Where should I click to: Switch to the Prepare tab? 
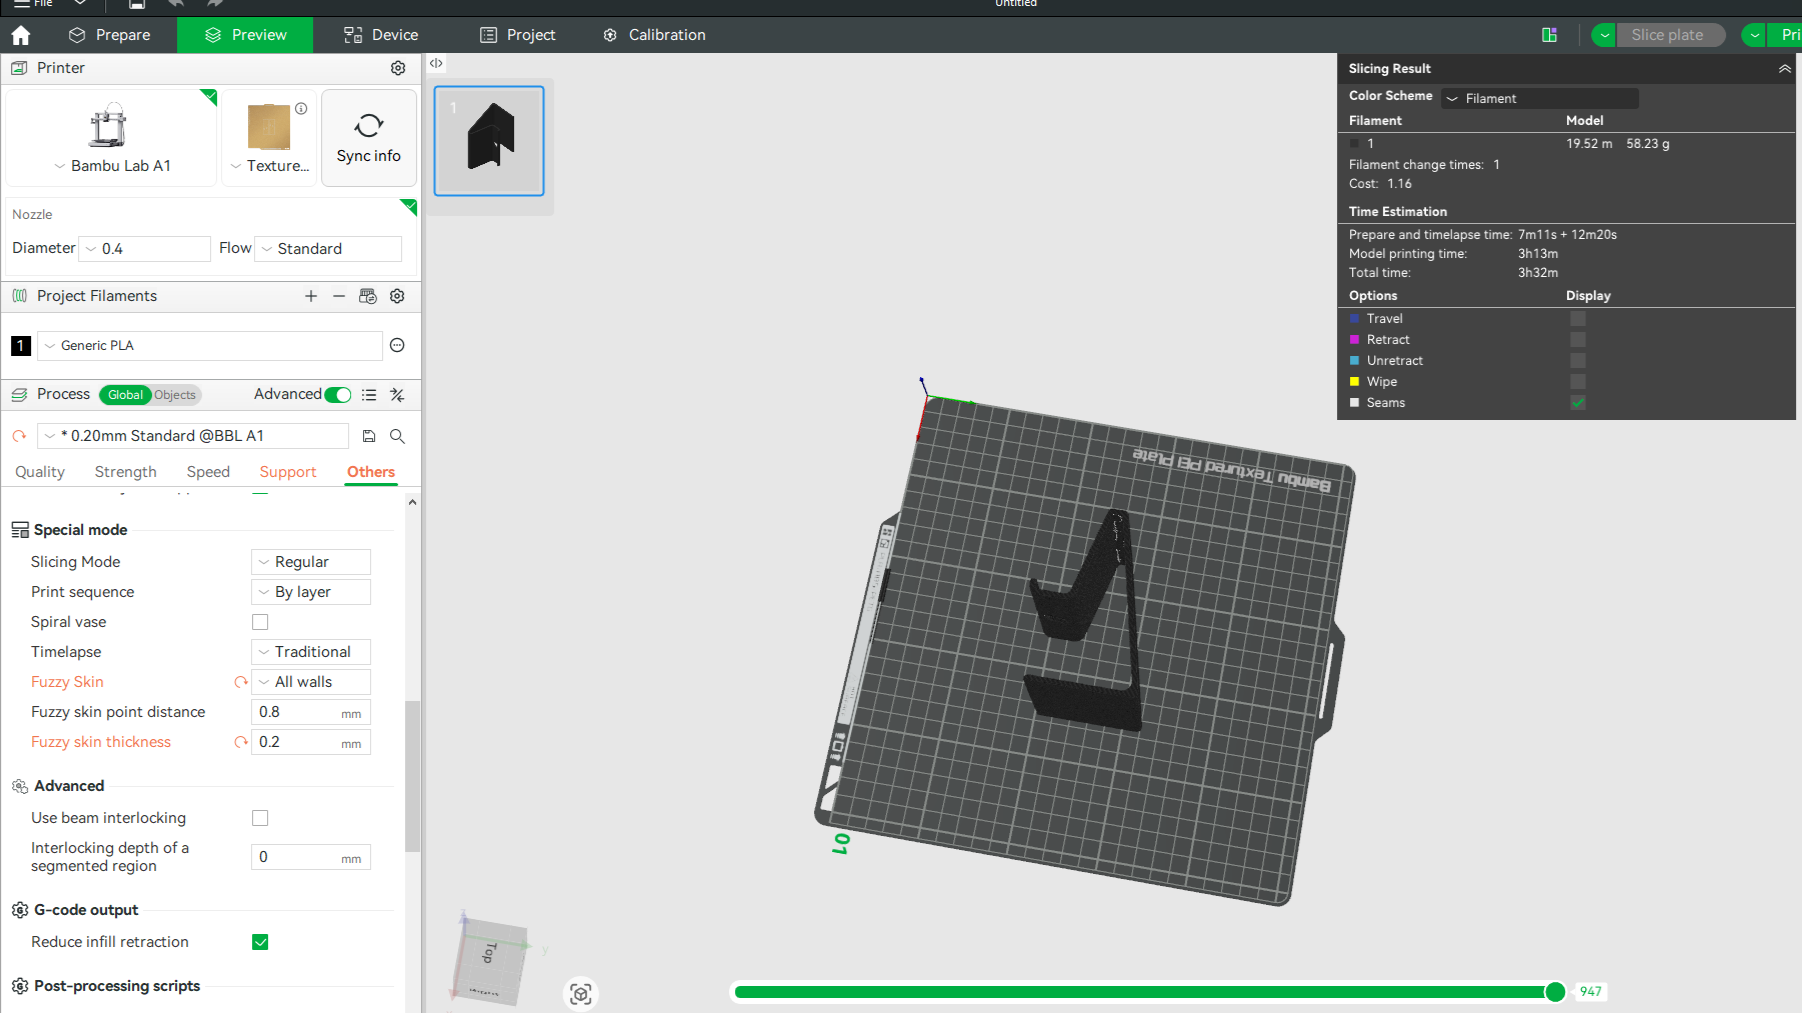click(109, 35)
